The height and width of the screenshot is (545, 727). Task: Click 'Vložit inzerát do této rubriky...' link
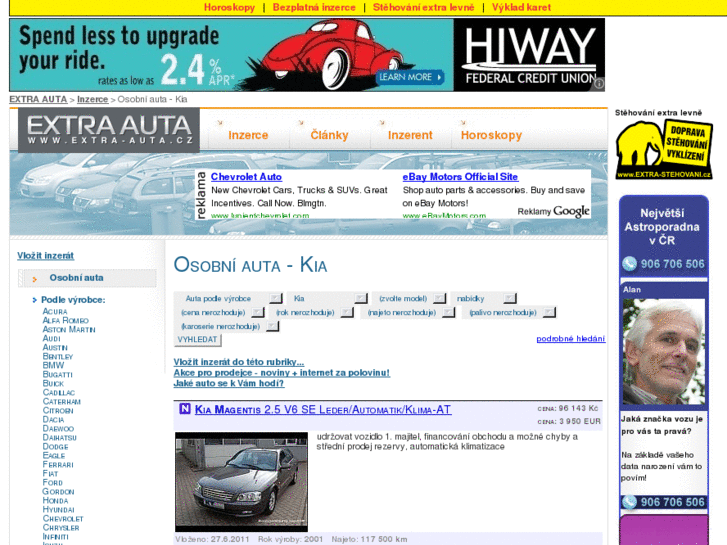[239, 362]
